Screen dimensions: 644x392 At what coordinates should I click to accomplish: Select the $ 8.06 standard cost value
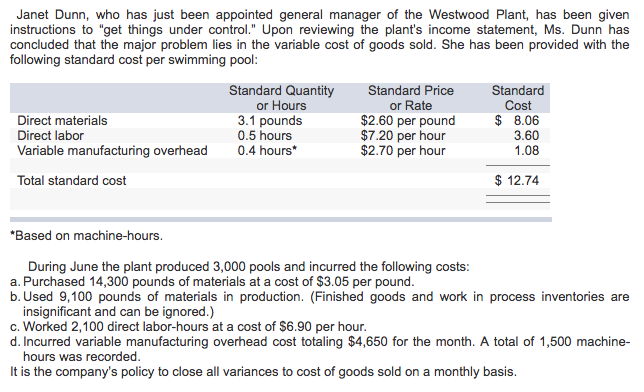click(x=517, y=120)
